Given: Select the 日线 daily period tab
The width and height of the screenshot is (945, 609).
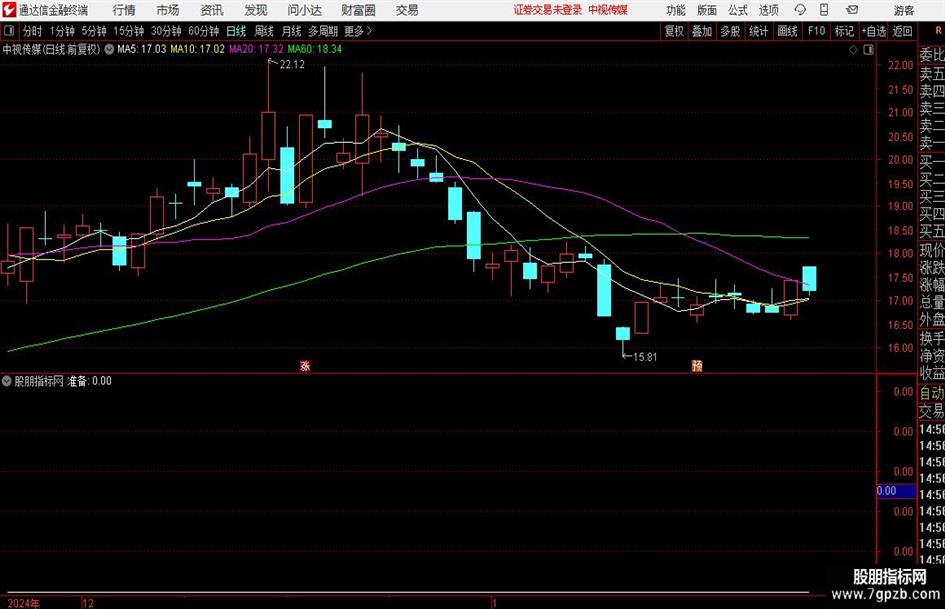Looking at the screenshot, I should click(236, 31).
